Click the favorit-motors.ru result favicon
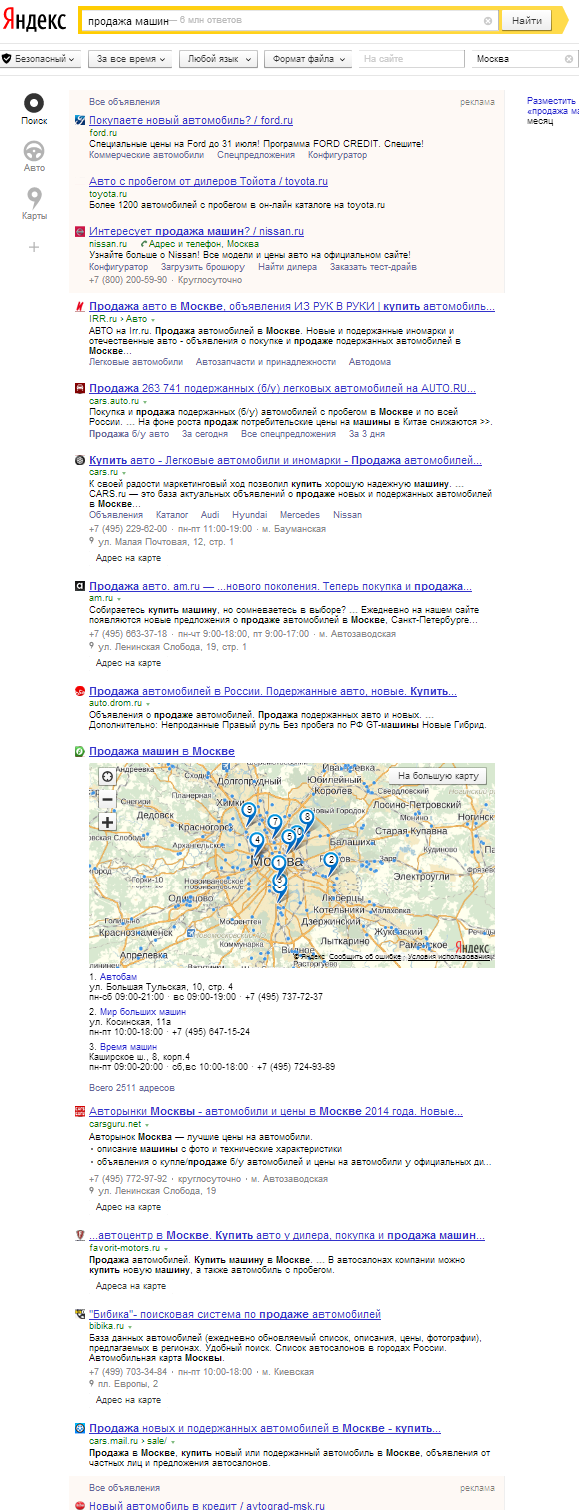579x1510 pixels. pyautogui.click(x=80, y=1236)
